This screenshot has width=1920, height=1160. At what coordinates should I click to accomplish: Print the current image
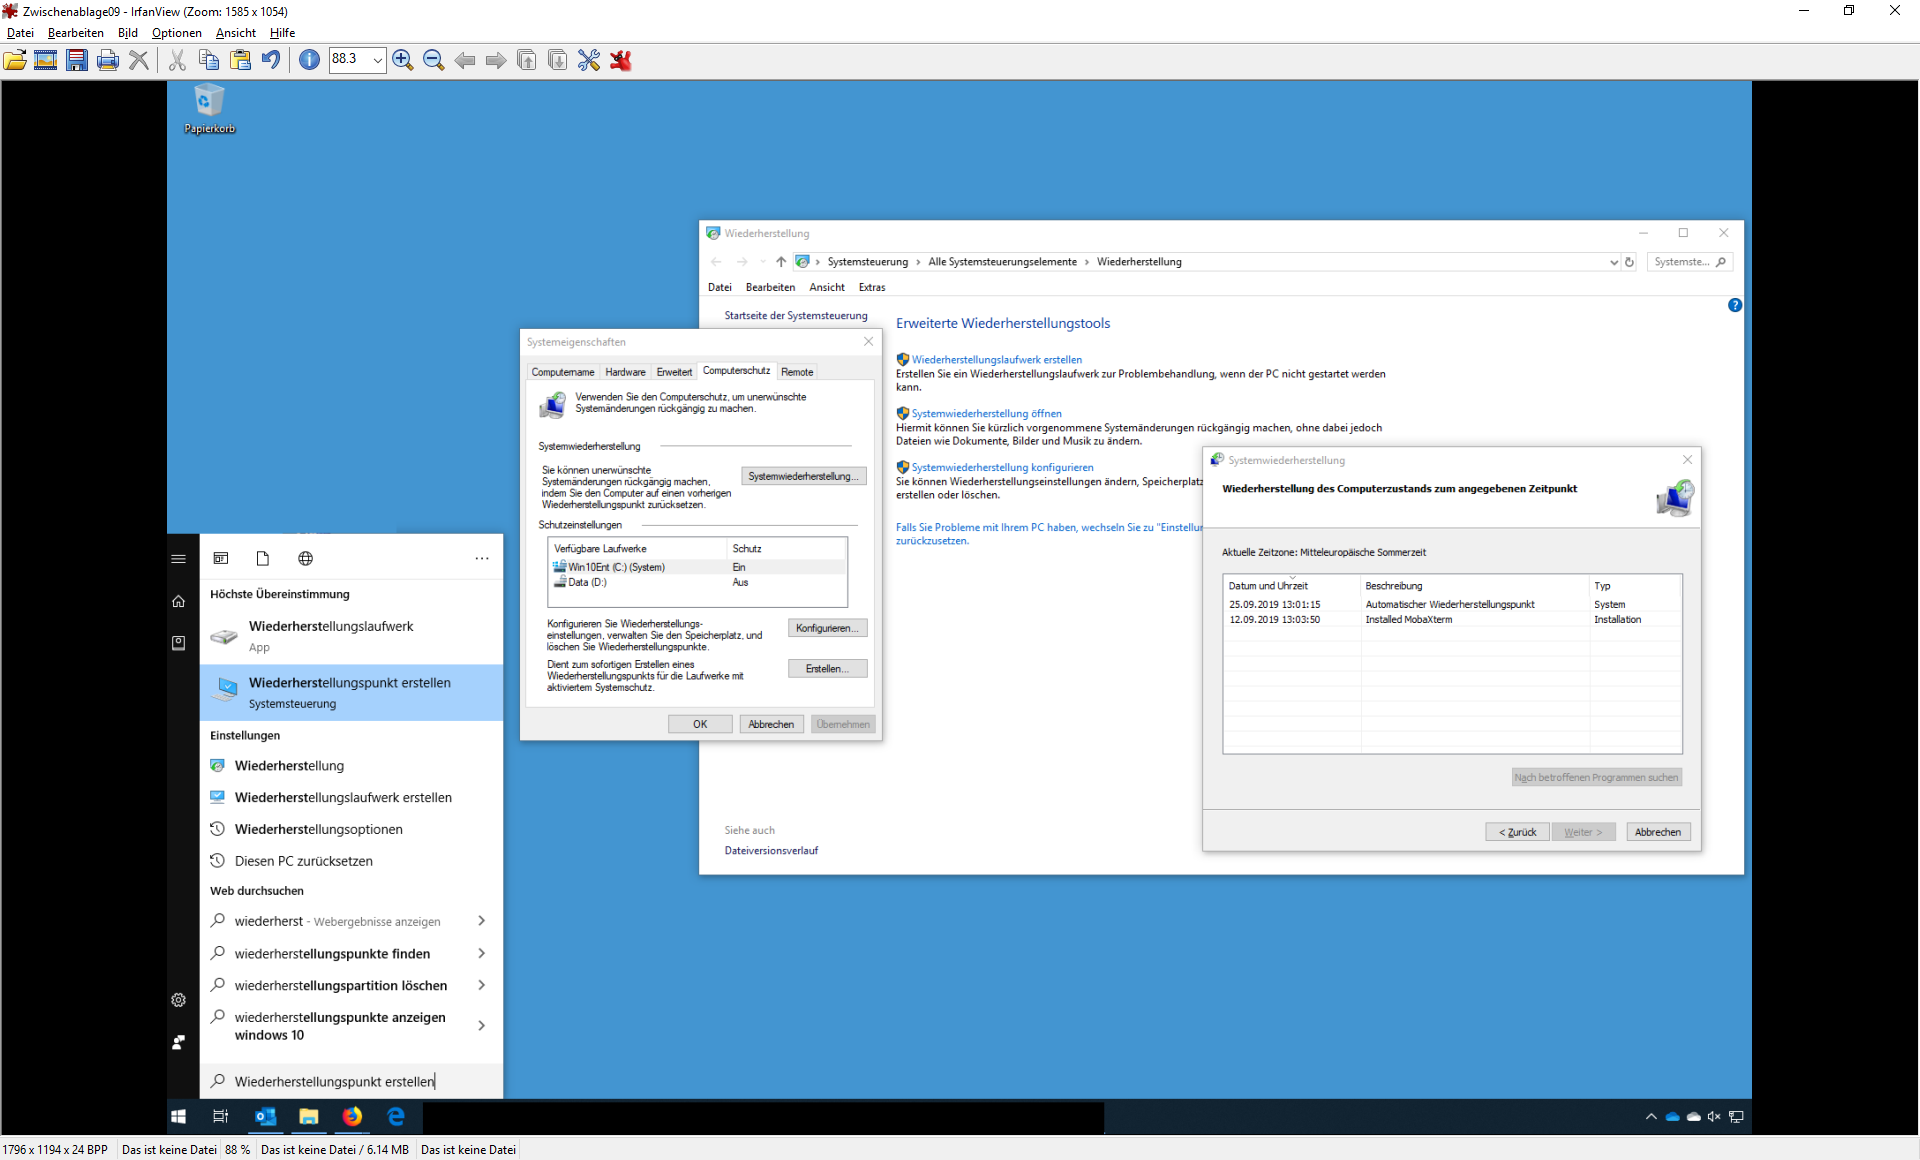click(x=108, y=61)
